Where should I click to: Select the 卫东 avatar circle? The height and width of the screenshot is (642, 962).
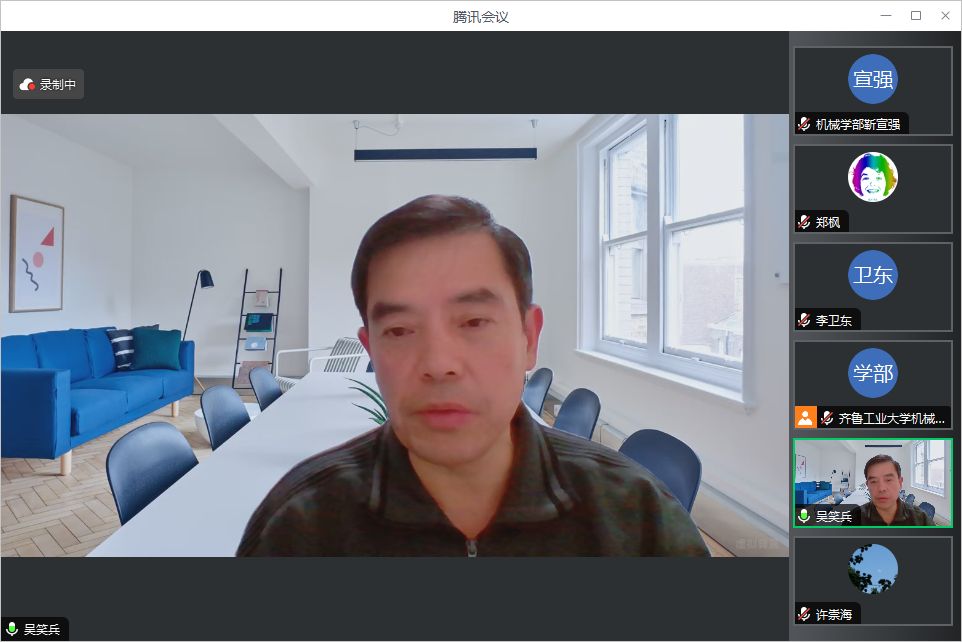pyautogui.click(x=872, y=275)
